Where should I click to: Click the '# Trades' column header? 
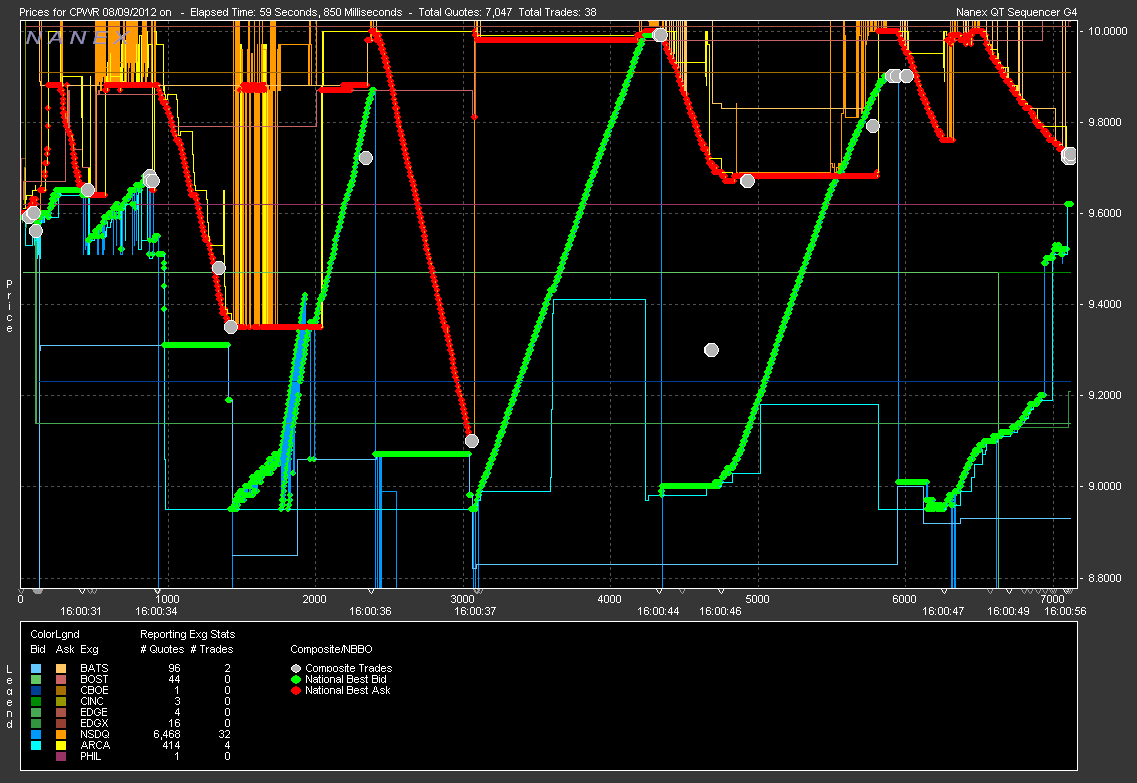point(212,649)
